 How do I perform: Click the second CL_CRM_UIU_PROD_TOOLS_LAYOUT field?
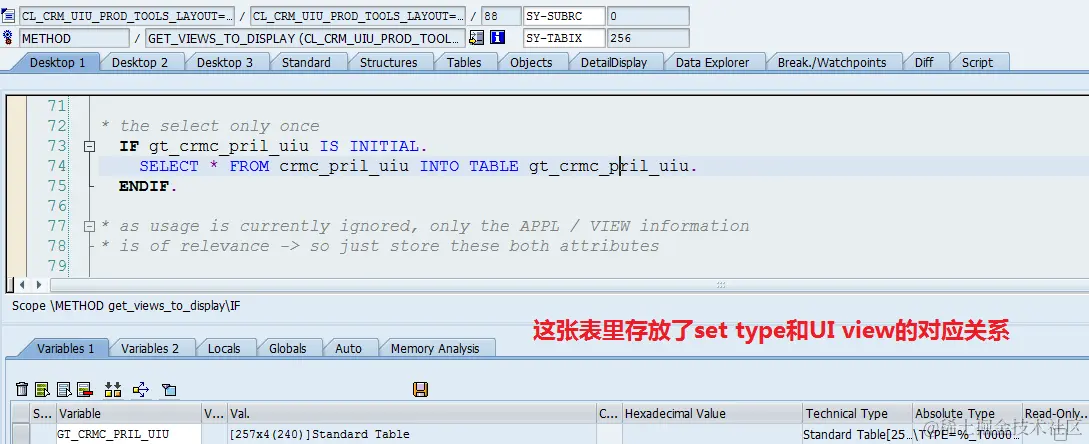(358, 15)
